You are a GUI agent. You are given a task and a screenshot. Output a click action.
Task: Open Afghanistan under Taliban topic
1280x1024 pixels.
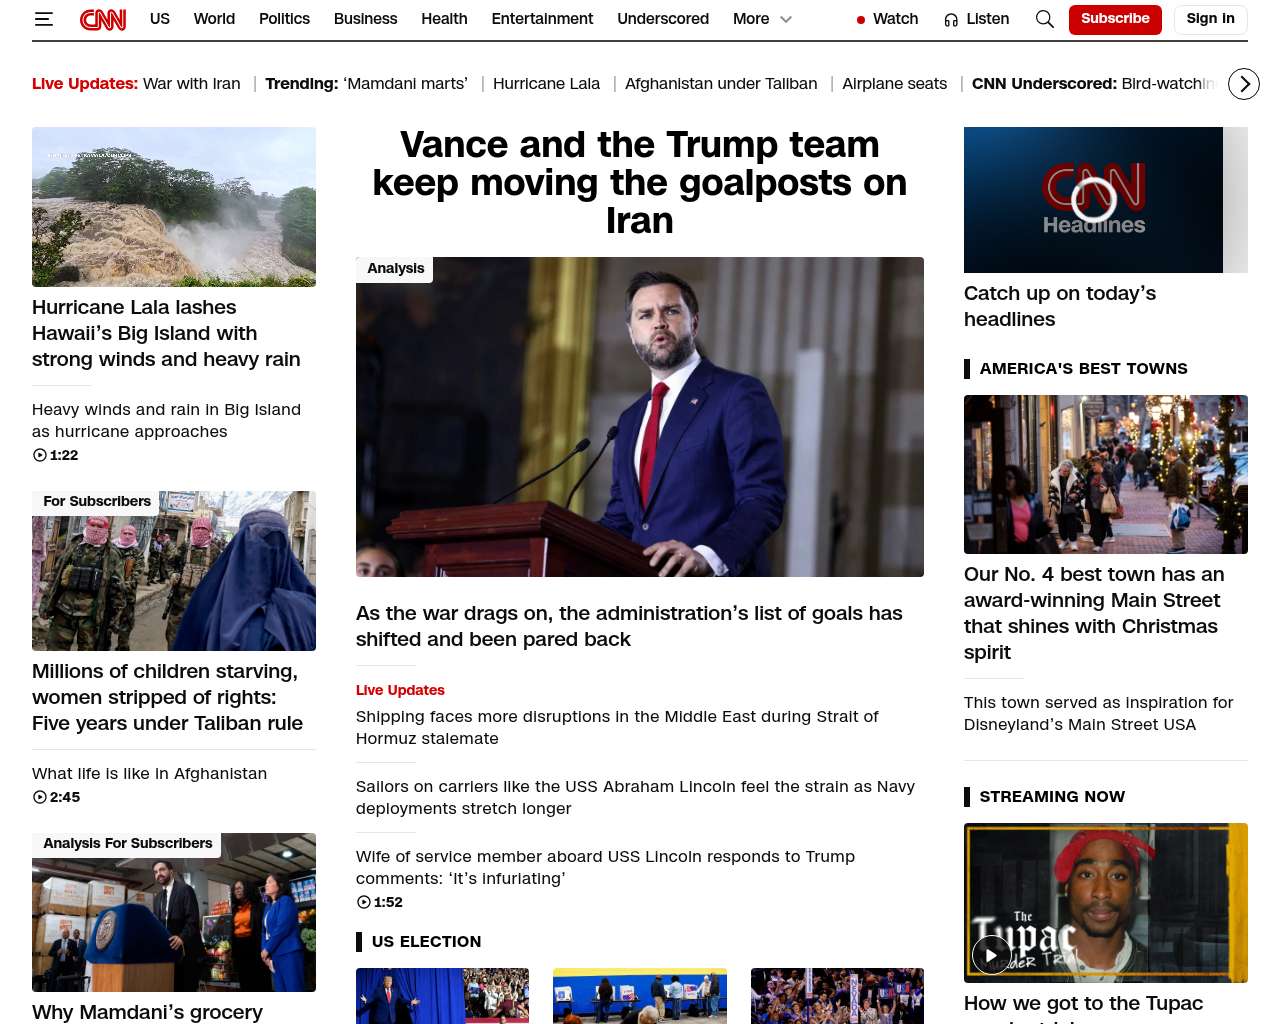coord(721,84)
